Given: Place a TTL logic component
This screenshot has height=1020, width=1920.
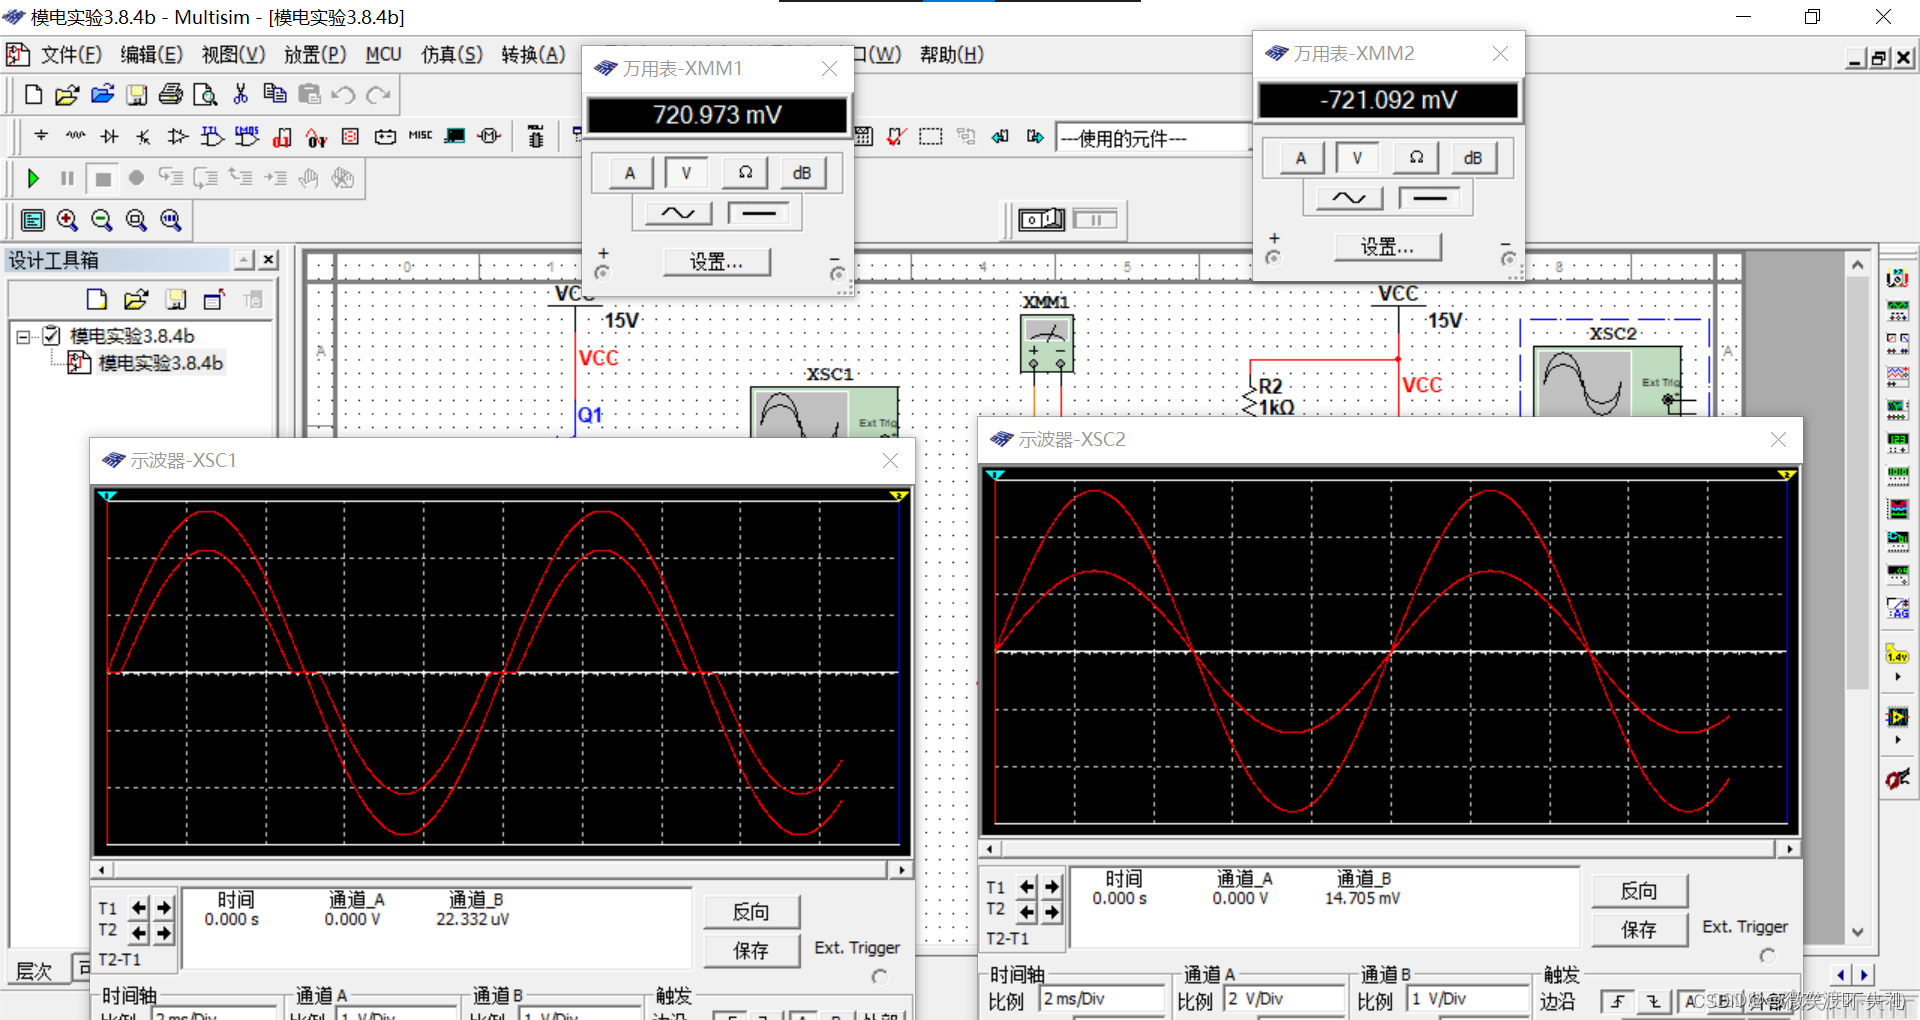Looking at the screenshot, I should click(x=213, y=136).
